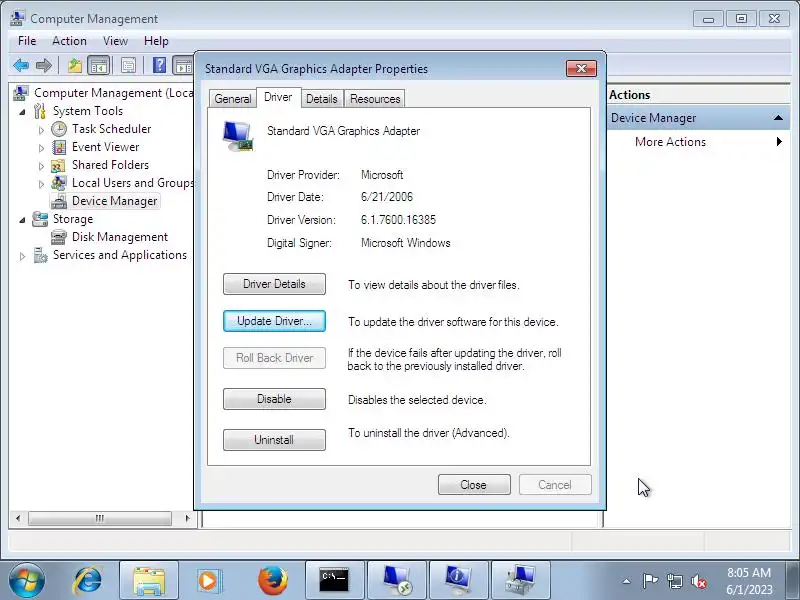Click the muted volume tray icon

[699, 581]
